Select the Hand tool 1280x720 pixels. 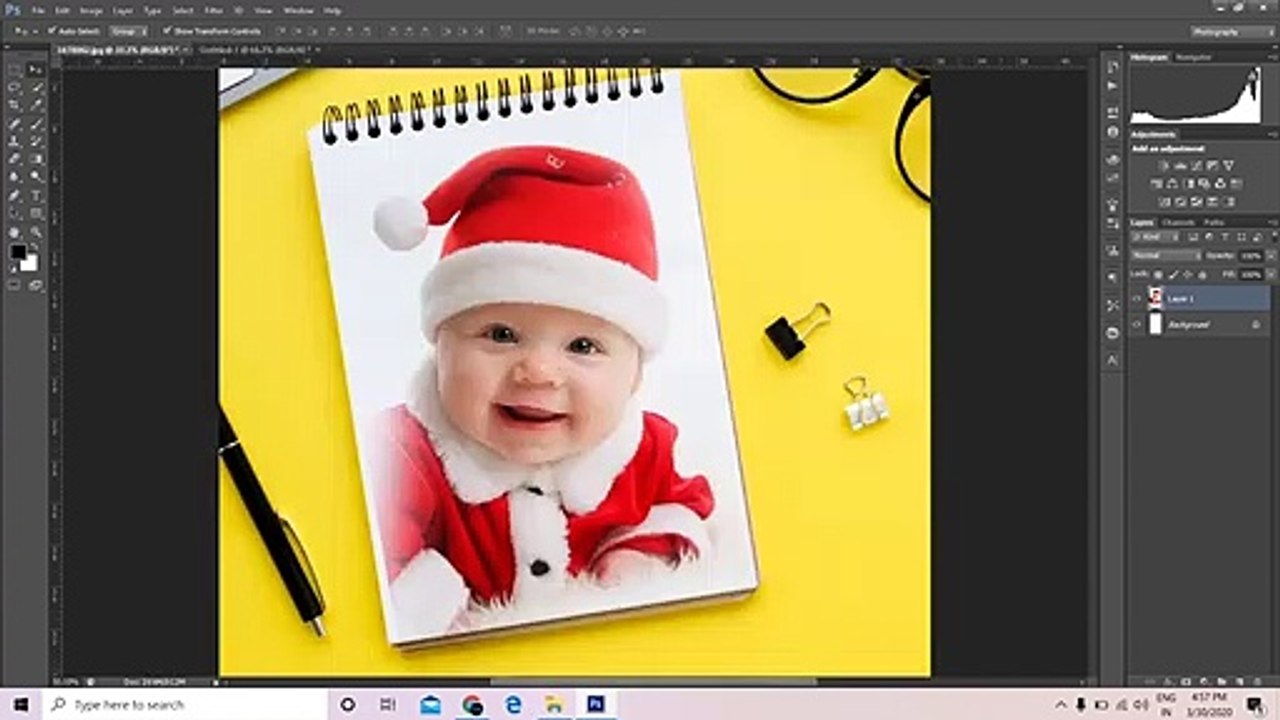14,231
